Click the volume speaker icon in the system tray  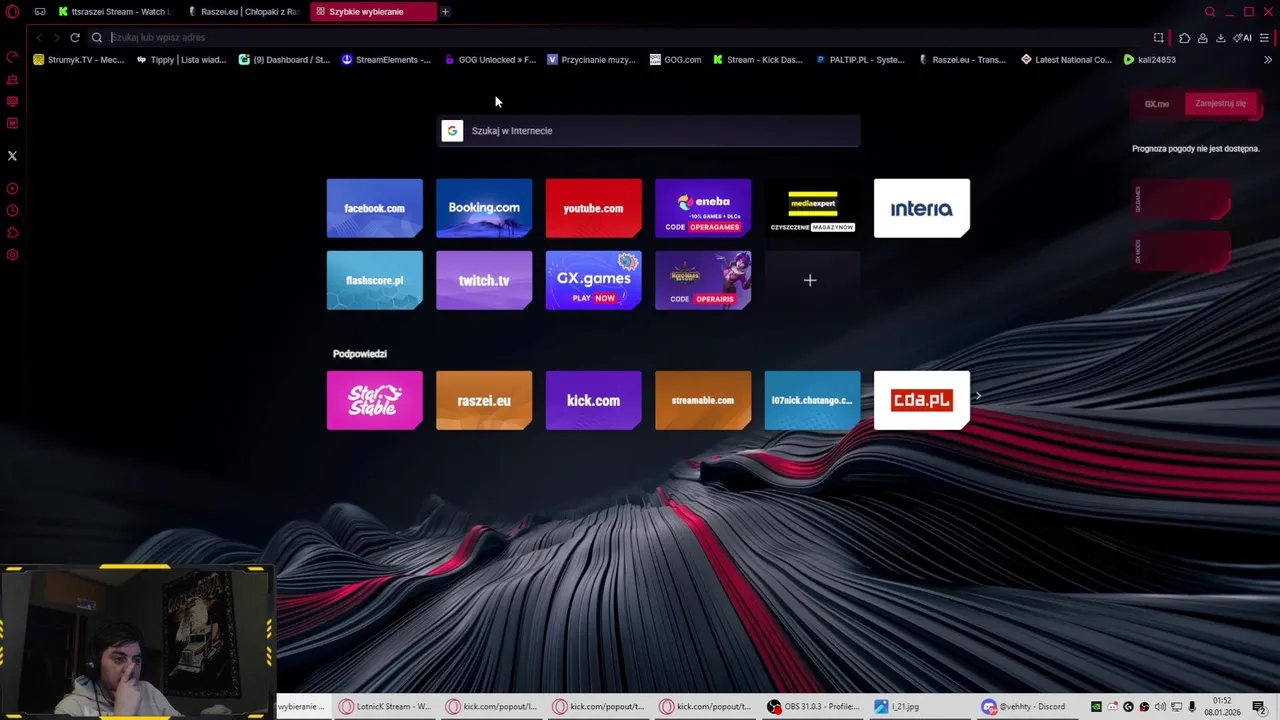1160,707
